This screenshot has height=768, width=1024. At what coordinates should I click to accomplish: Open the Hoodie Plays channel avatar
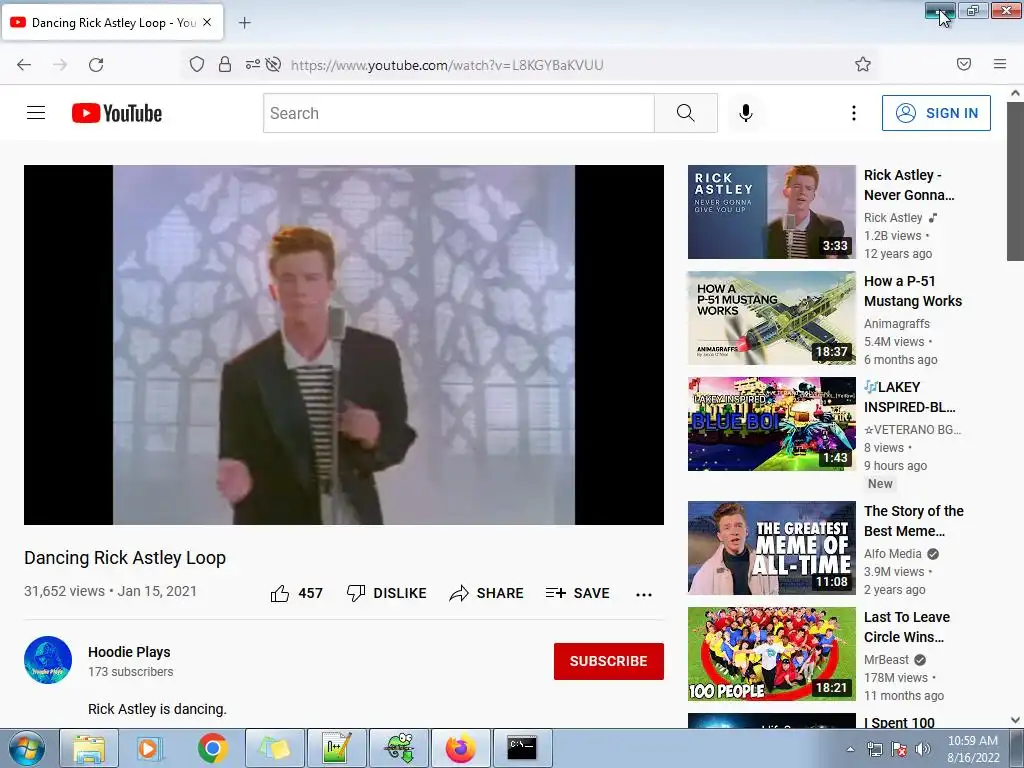(48, 660)
